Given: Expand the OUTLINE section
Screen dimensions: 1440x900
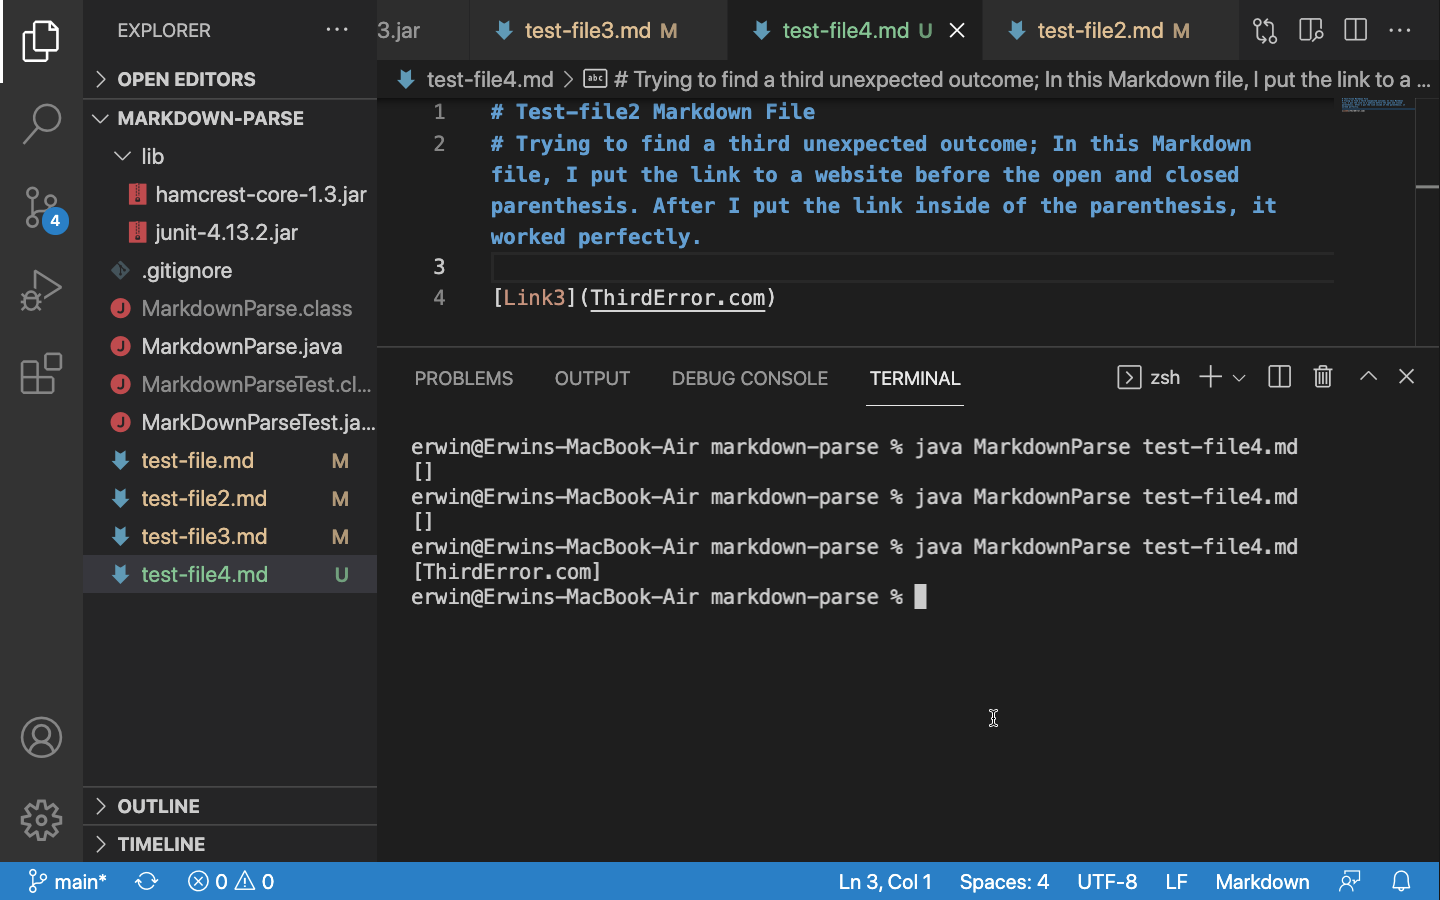Looking at the screenshot, I should coord(230,806).
